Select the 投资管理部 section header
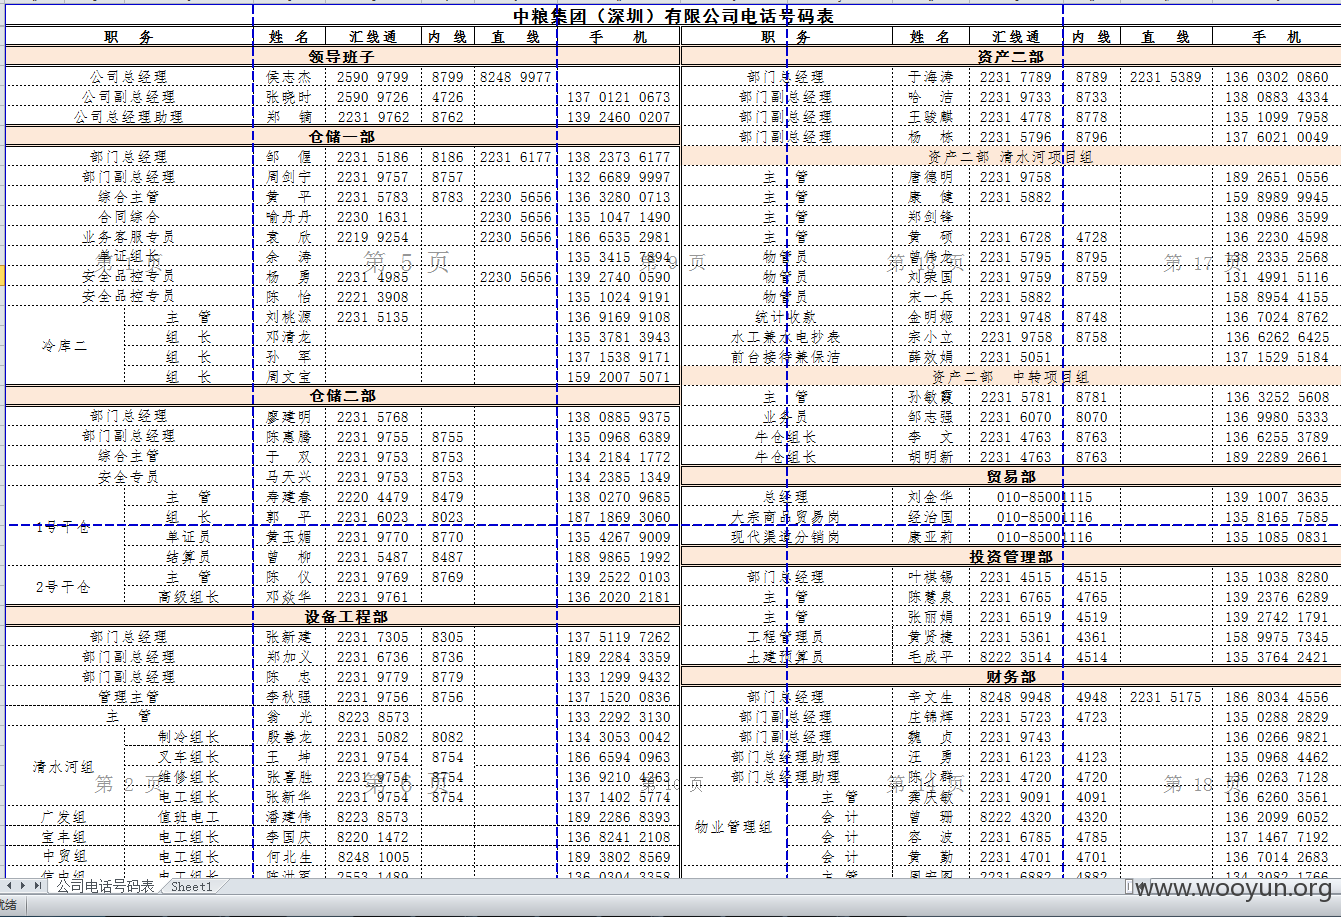The width and height of the screenshot is (1341, 917). click(1011, 556)
